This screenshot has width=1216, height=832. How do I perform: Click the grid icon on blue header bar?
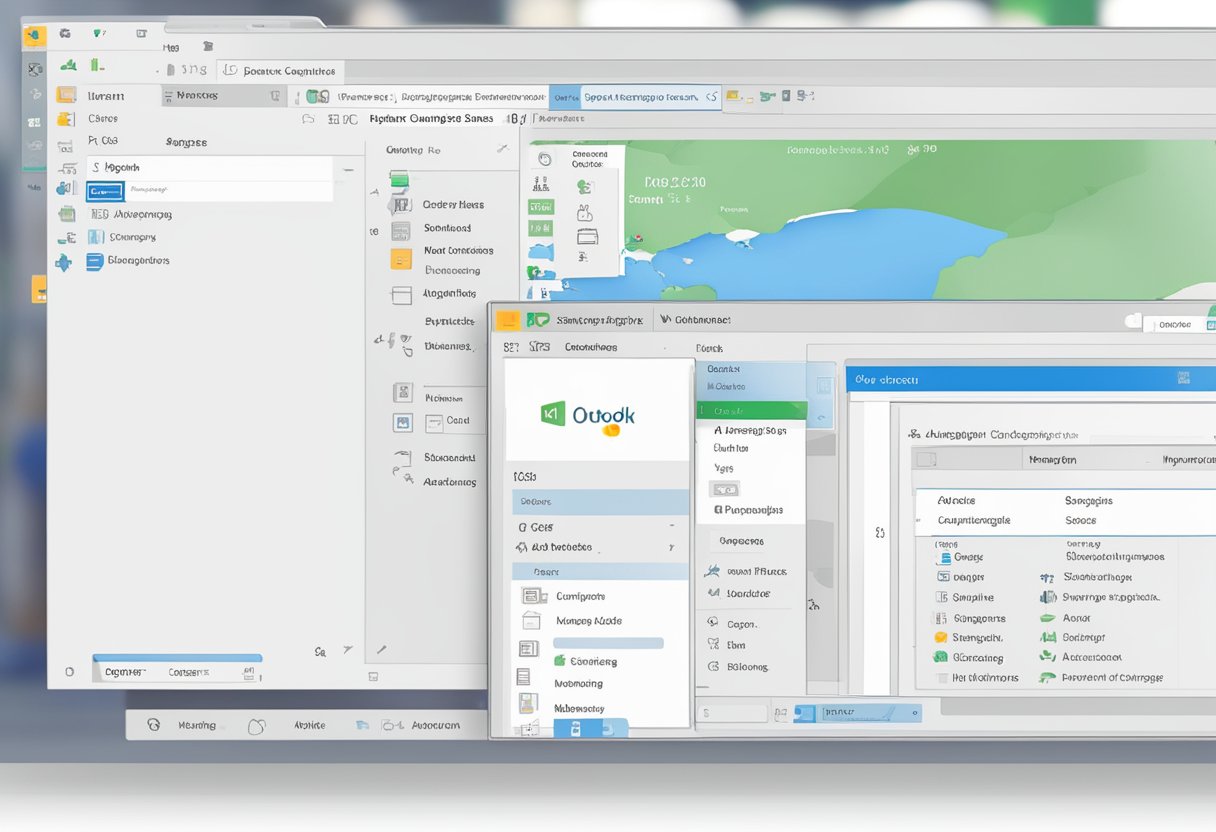pos(1183,378)
